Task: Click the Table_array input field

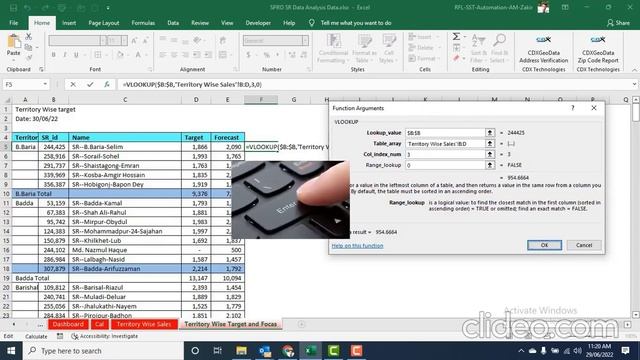Action: (x=445, y=144)
